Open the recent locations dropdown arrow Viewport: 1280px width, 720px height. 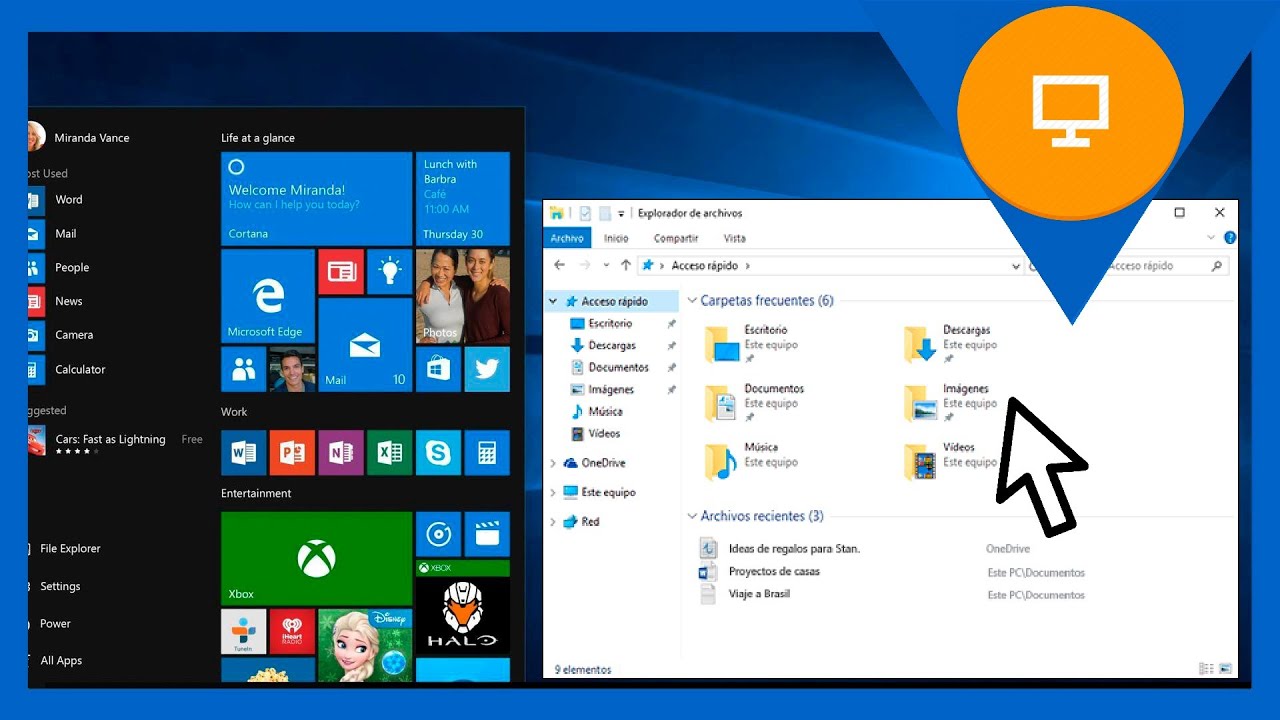607,266
